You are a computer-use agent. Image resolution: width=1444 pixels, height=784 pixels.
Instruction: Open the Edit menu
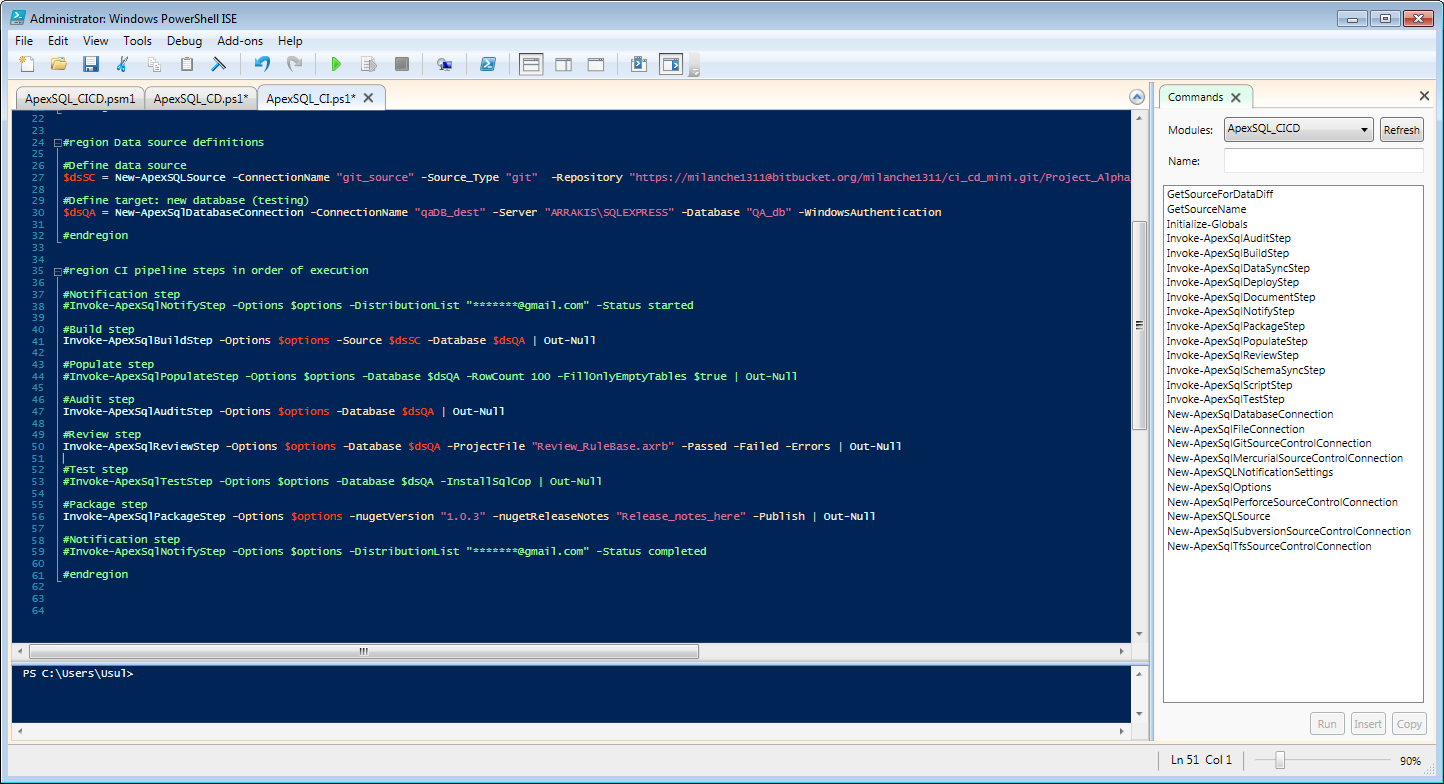tap(58, 41)
